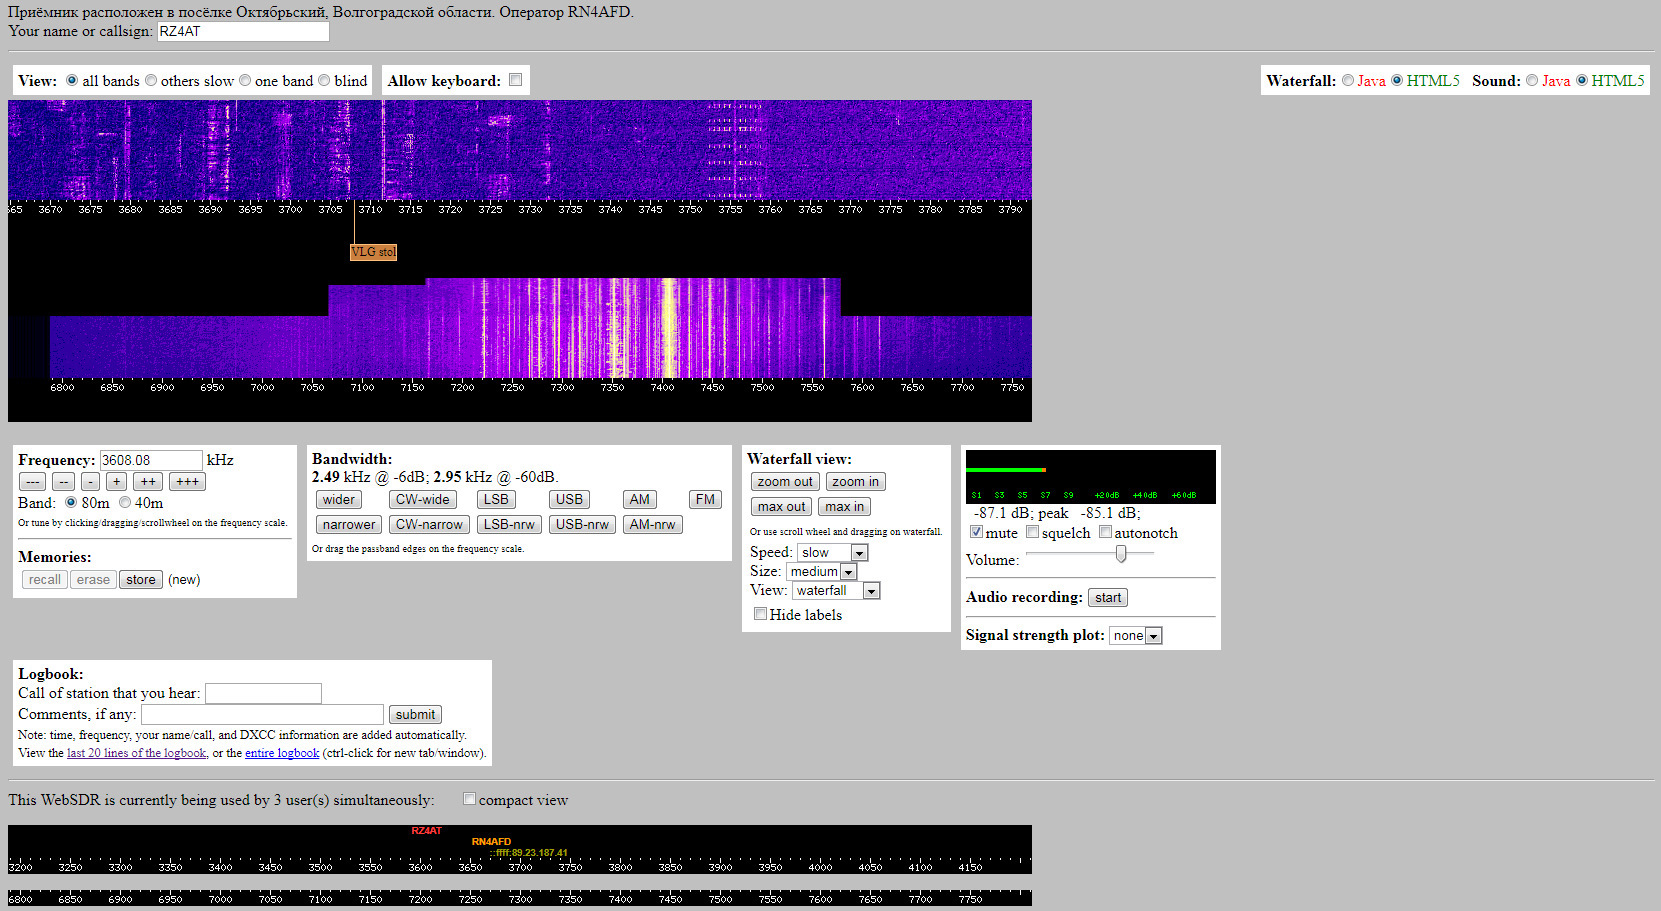Select the all bands view radio button
1661x911 pixels.
[x=72, y=81]
